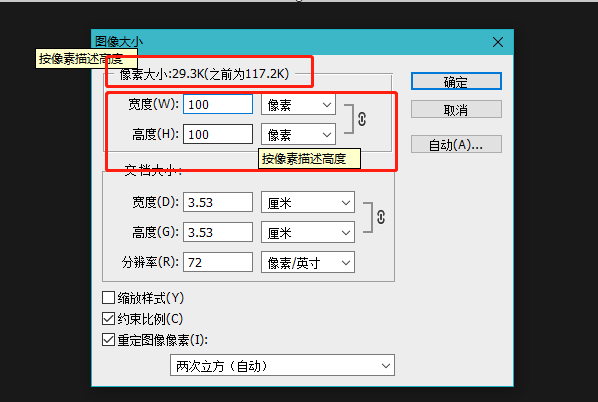Open the document height 厘米 unit dropdown
This screenshot has height=402, width=598.
(x=308, y=232)
